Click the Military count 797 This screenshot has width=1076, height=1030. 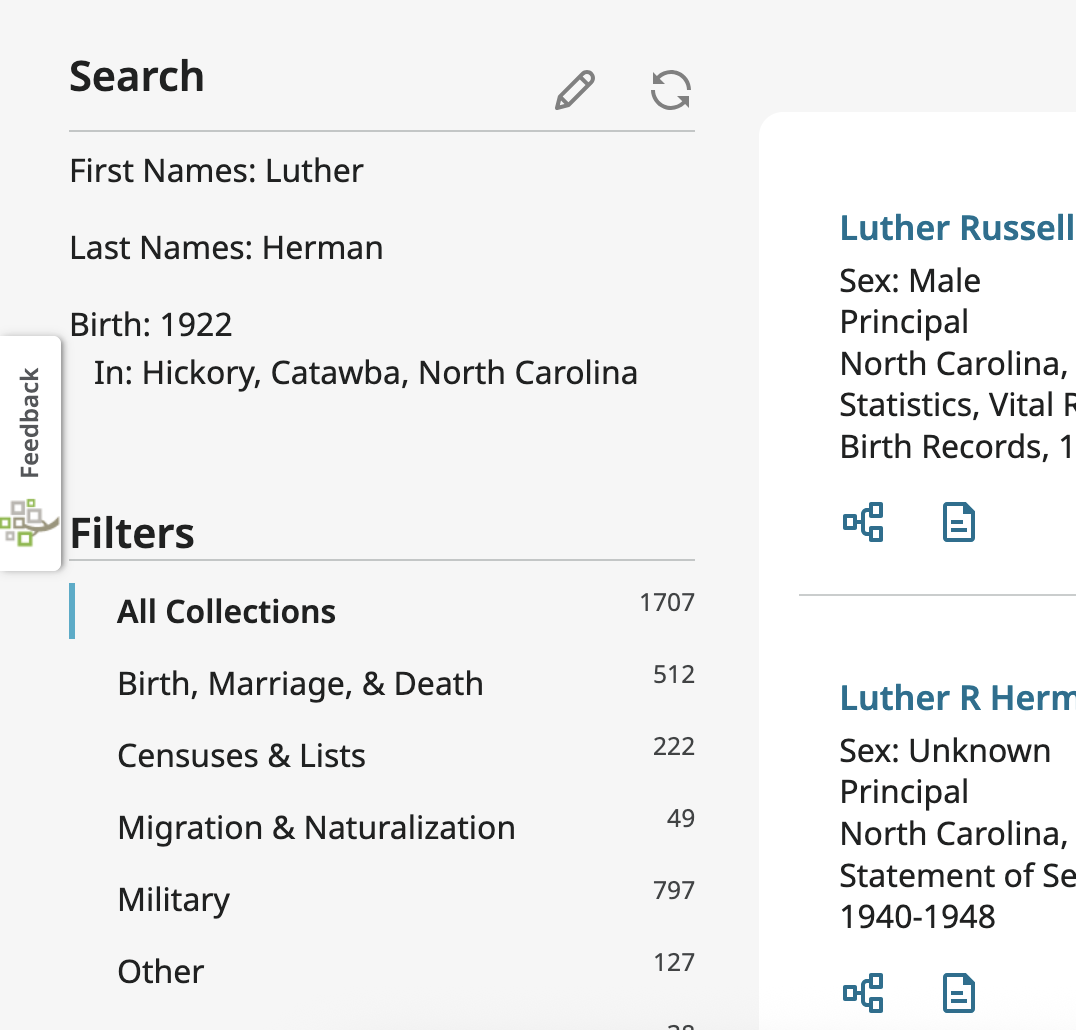coord(673,890)
